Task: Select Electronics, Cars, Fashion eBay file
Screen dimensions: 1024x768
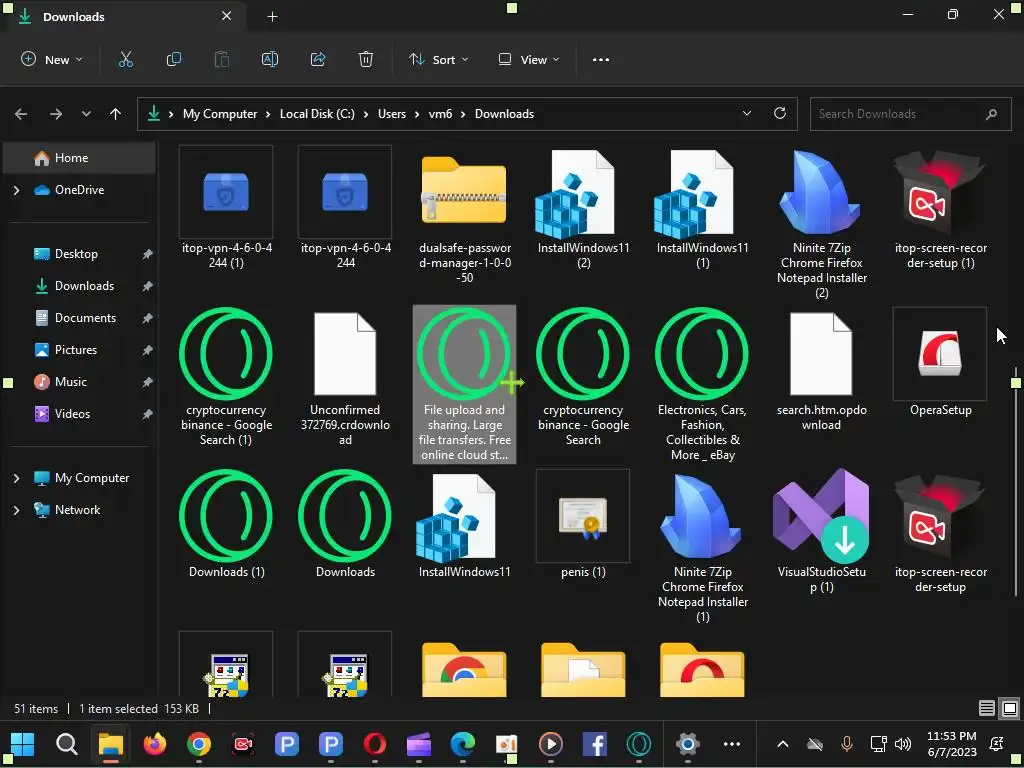Action: click(x=702, y=385)
